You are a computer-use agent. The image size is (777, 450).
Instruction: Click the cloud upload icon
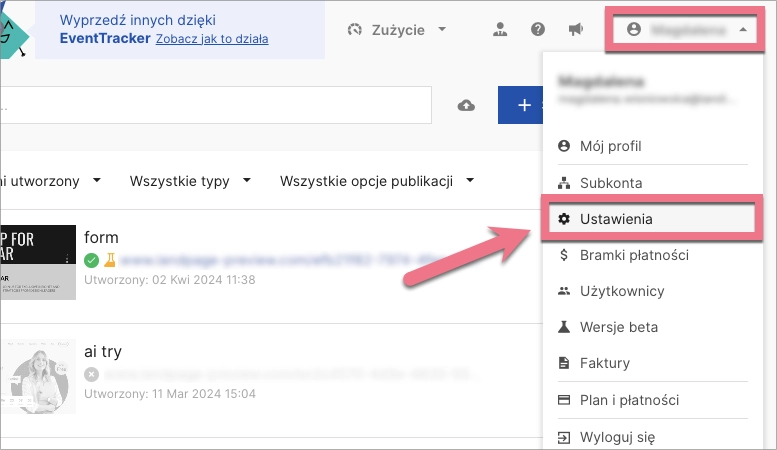tap(466, 106)
